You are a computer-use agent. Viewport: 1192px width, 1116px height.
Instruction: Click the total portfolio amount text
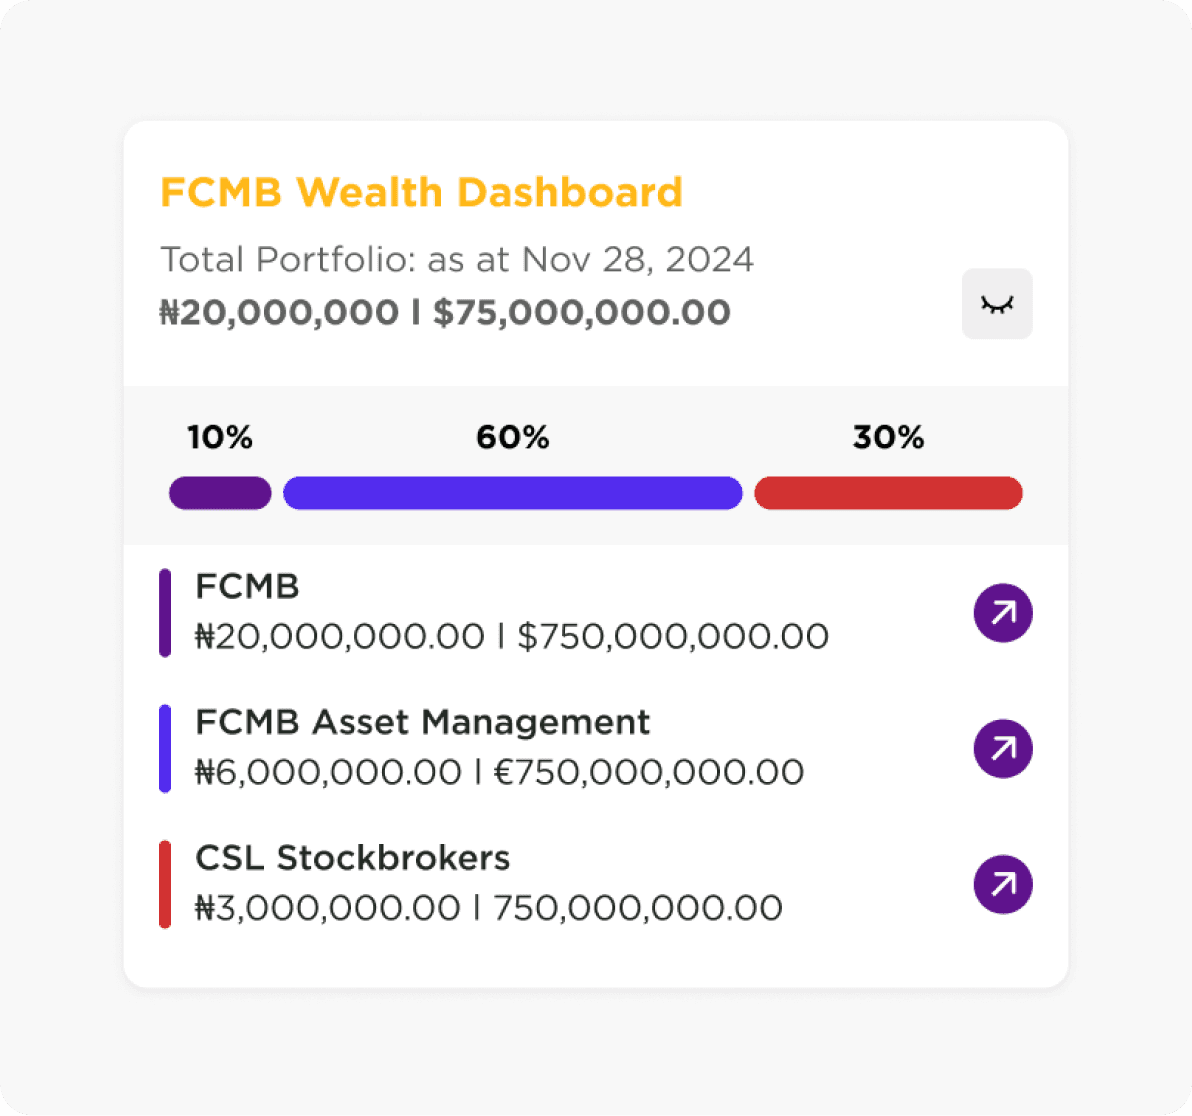(x=445, y=312)
